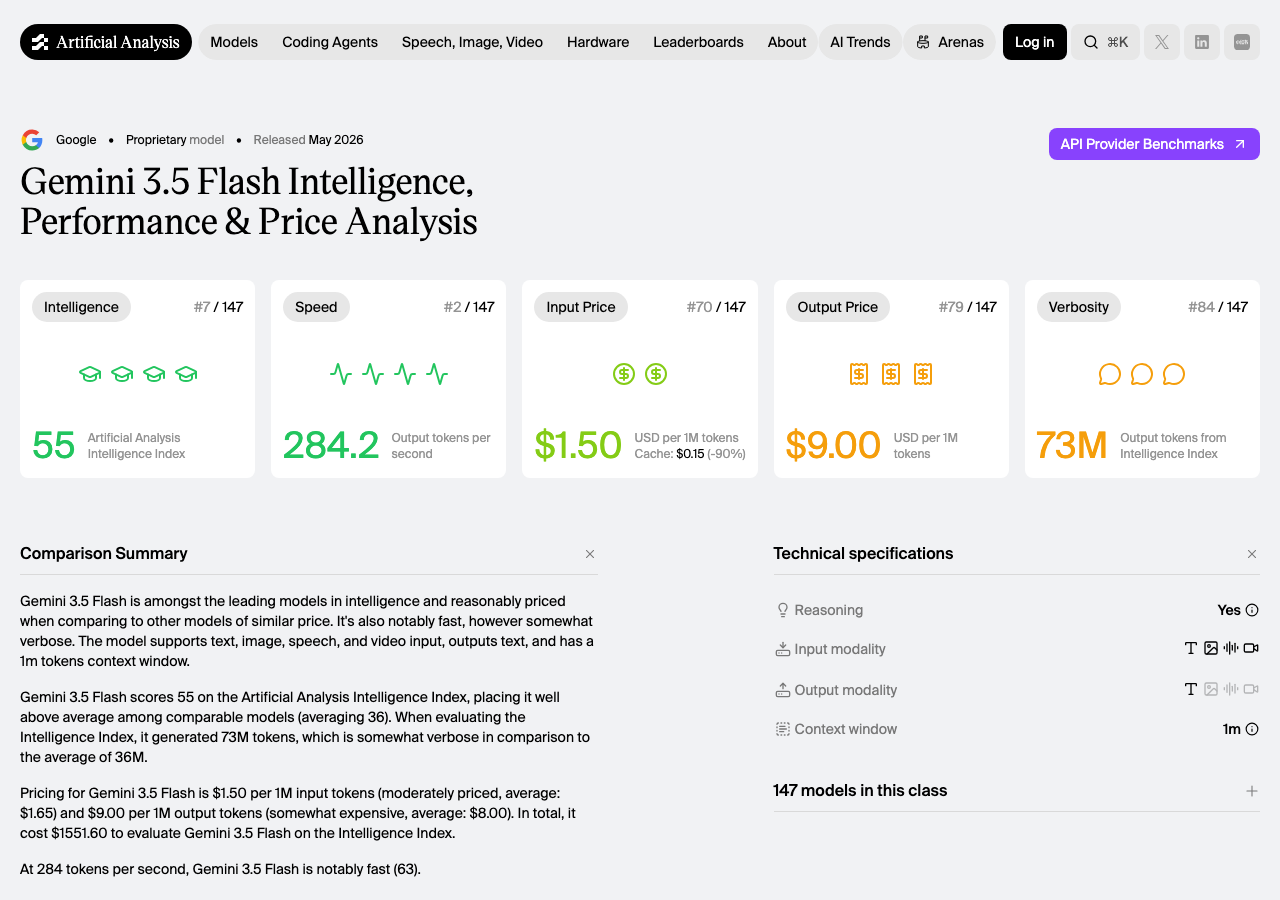Click the Google logo beside provider name
Image resolution: width=1280 pixels, height=900 pixels.
point(32,140)
